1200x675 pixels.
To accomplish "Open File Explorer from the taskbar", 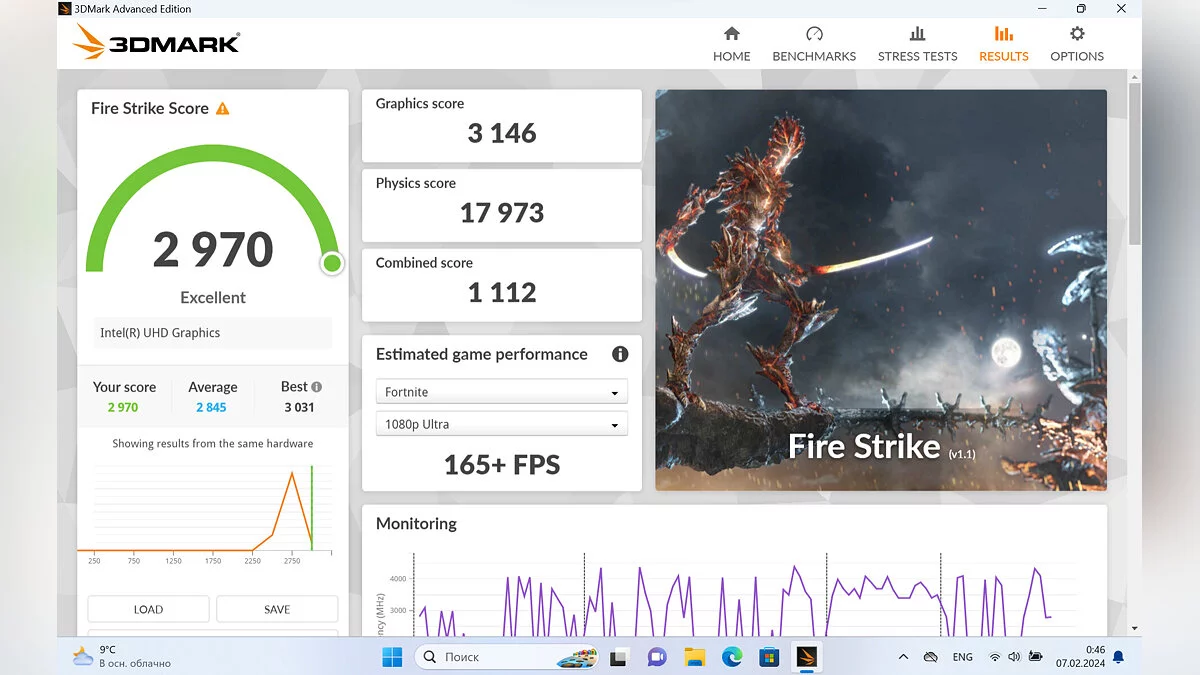I will click(x=695, y=657).
